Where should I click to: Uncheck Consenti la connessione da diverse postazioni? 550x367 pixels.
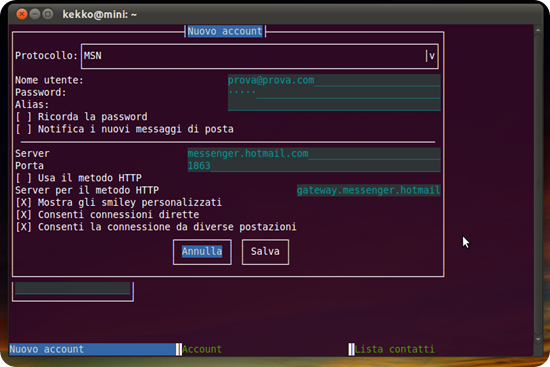coord(24,227)
